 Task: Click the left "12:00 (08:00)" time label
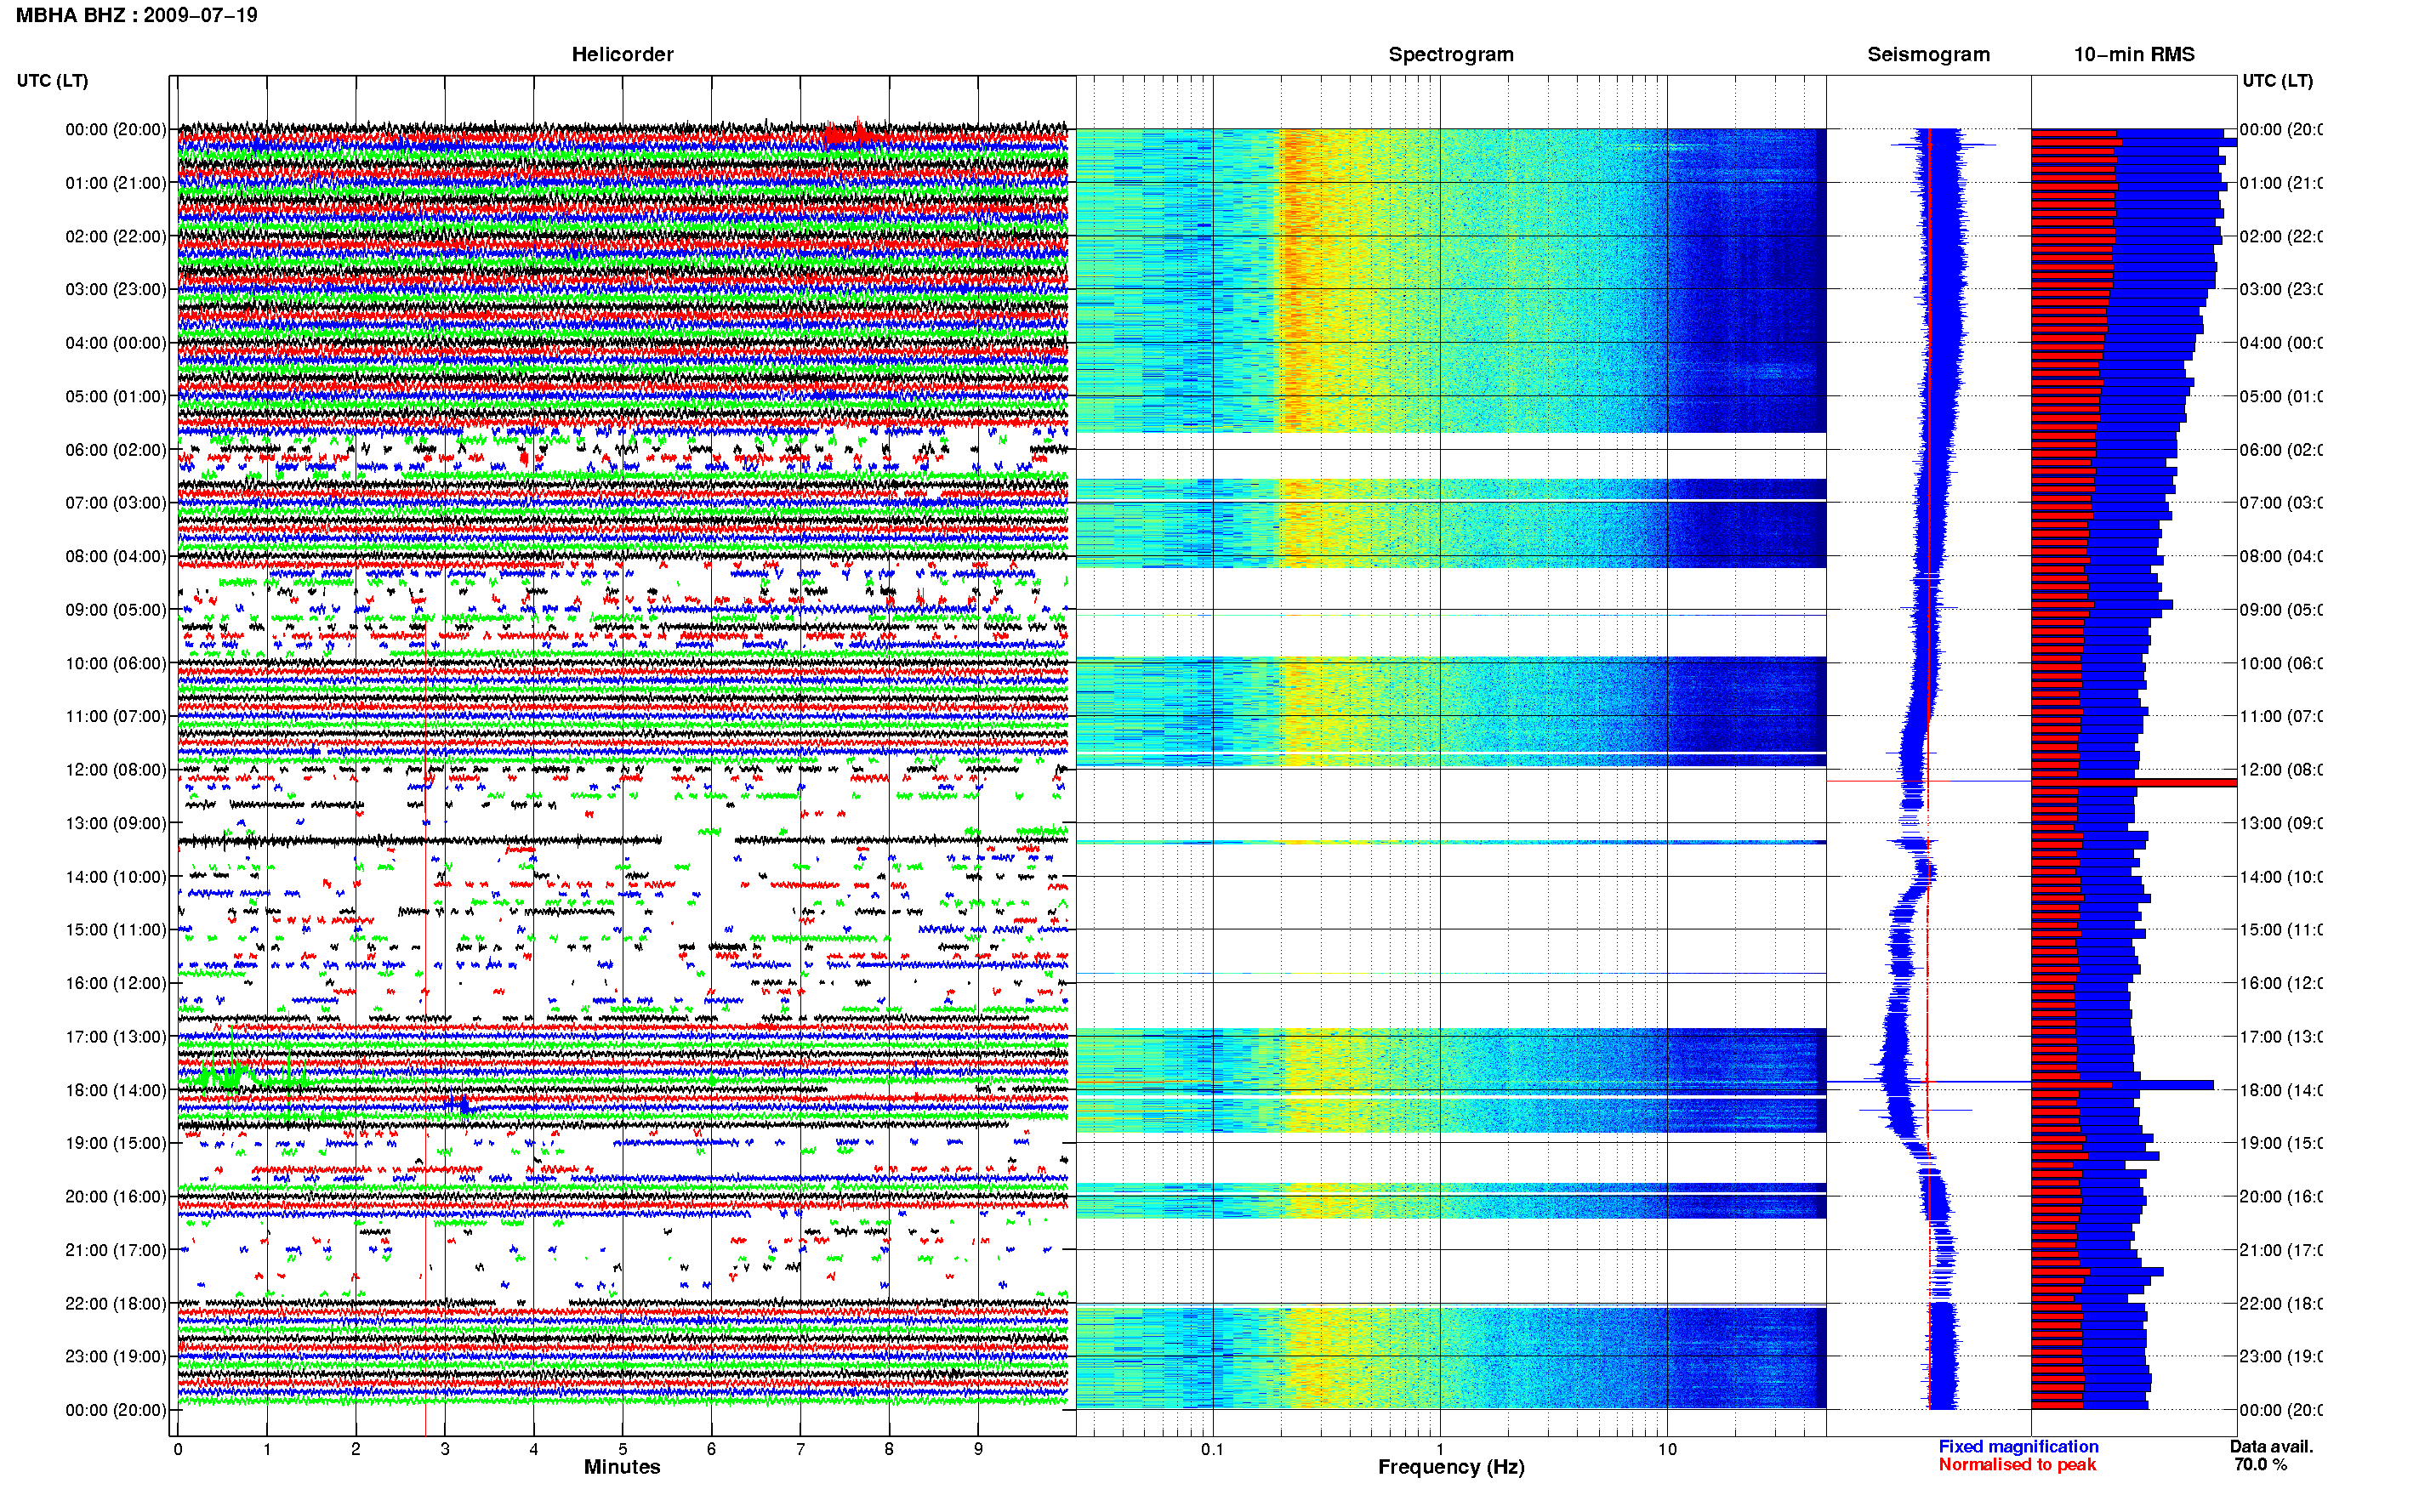[x=116, y=770]
